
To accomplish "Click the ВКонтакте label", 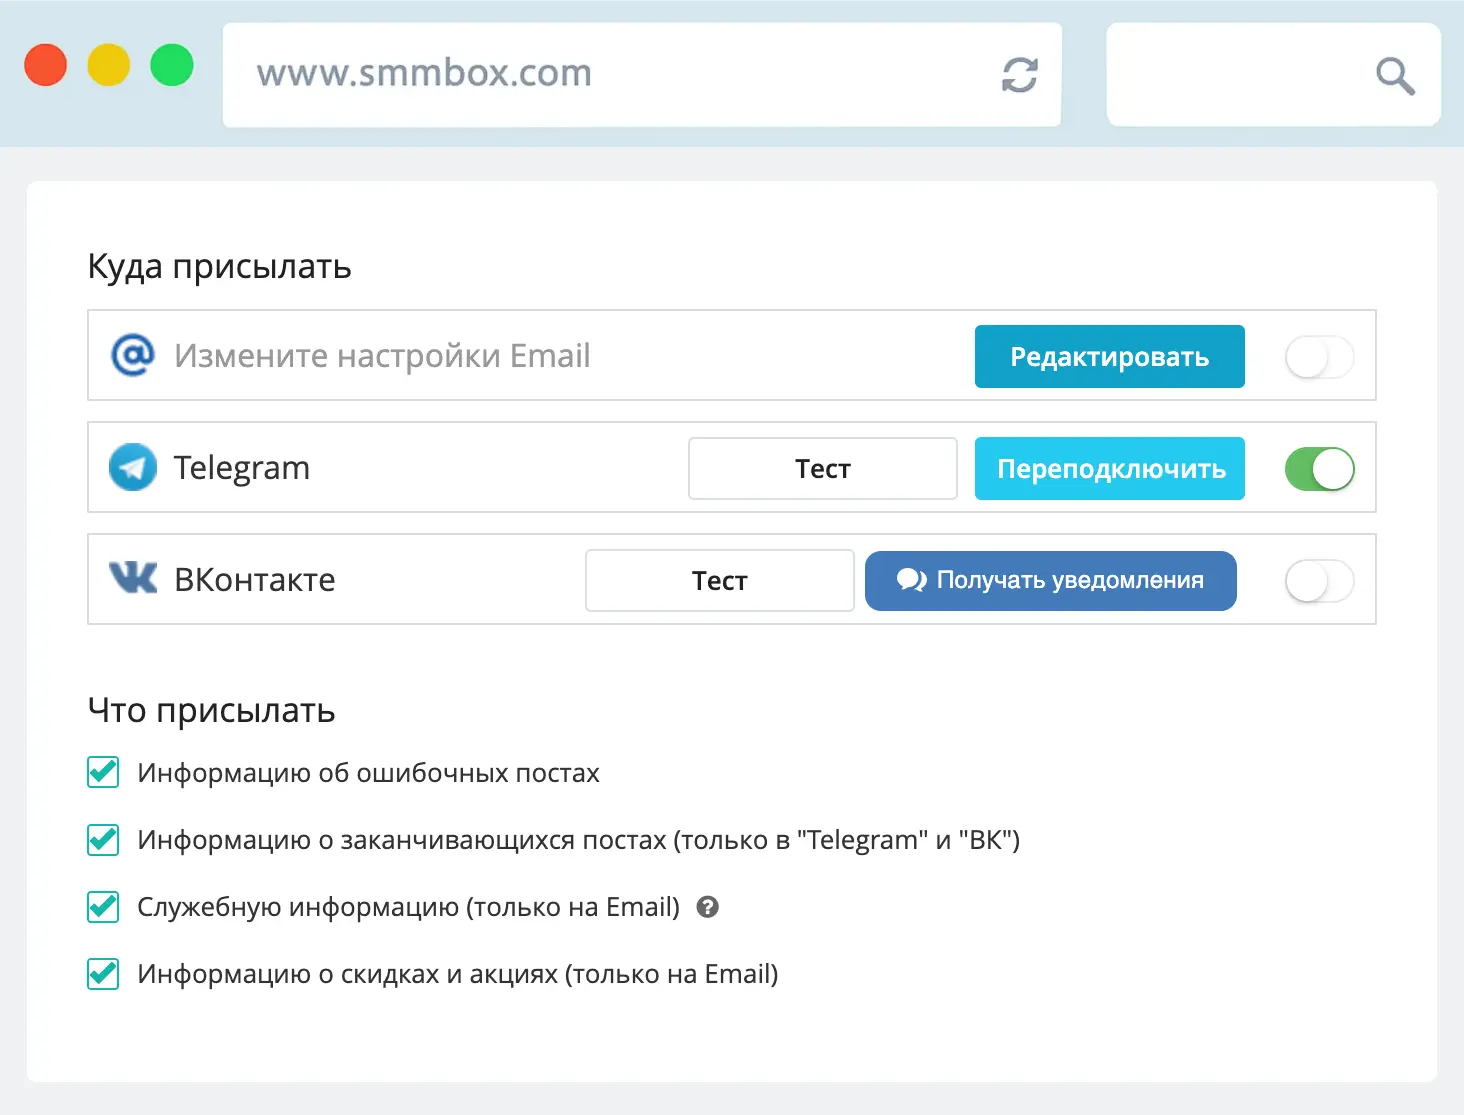I will [255, 580].
